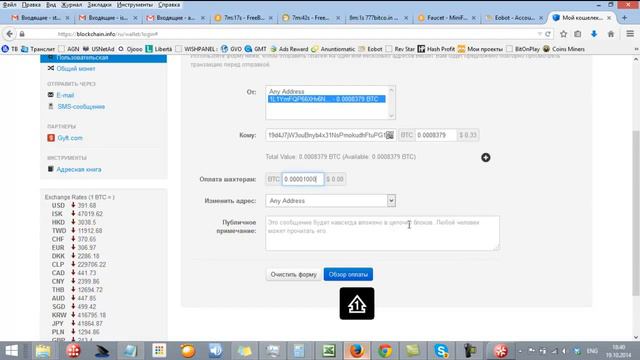Image resolution: width=640 pixels, height=360 pixels.
Task: Open the Coins Miners bookmark
Action: 564,49
